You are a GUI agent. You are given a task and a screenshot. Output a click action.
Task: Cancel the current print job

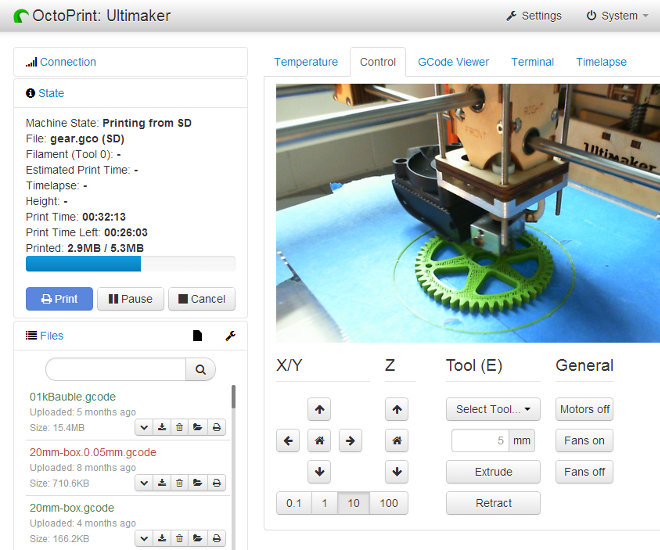202,299
